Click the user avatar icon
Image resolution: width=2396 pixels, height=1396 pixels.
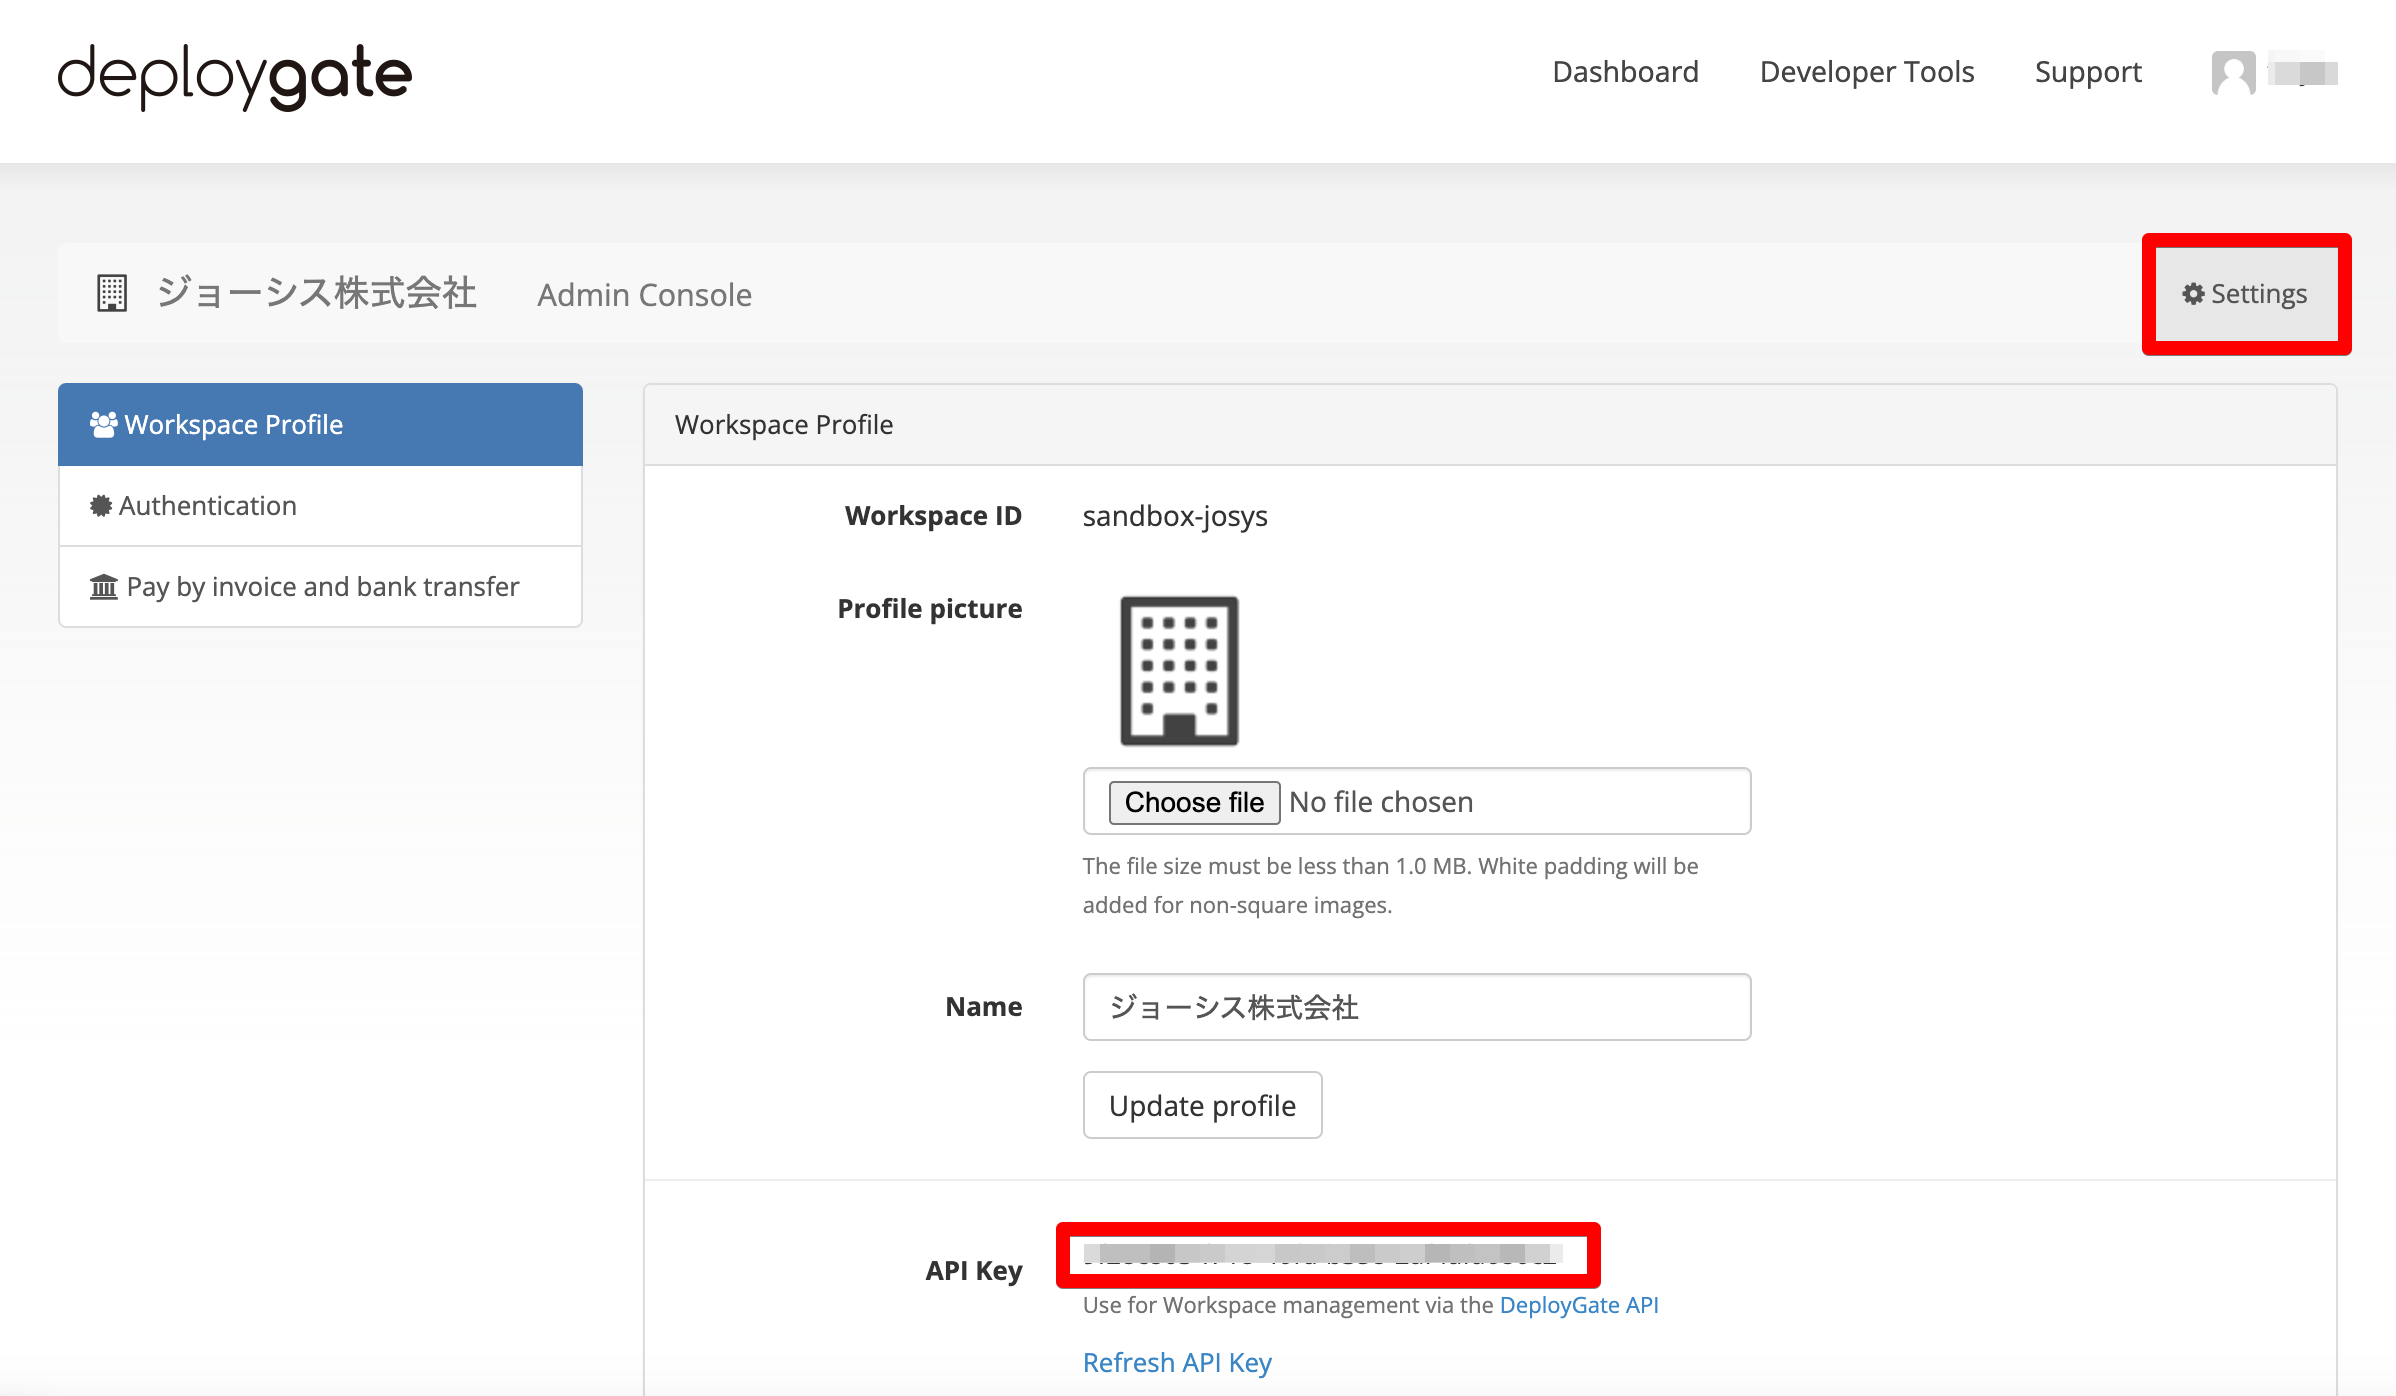pyautogui.click(x=2232, y=73)
